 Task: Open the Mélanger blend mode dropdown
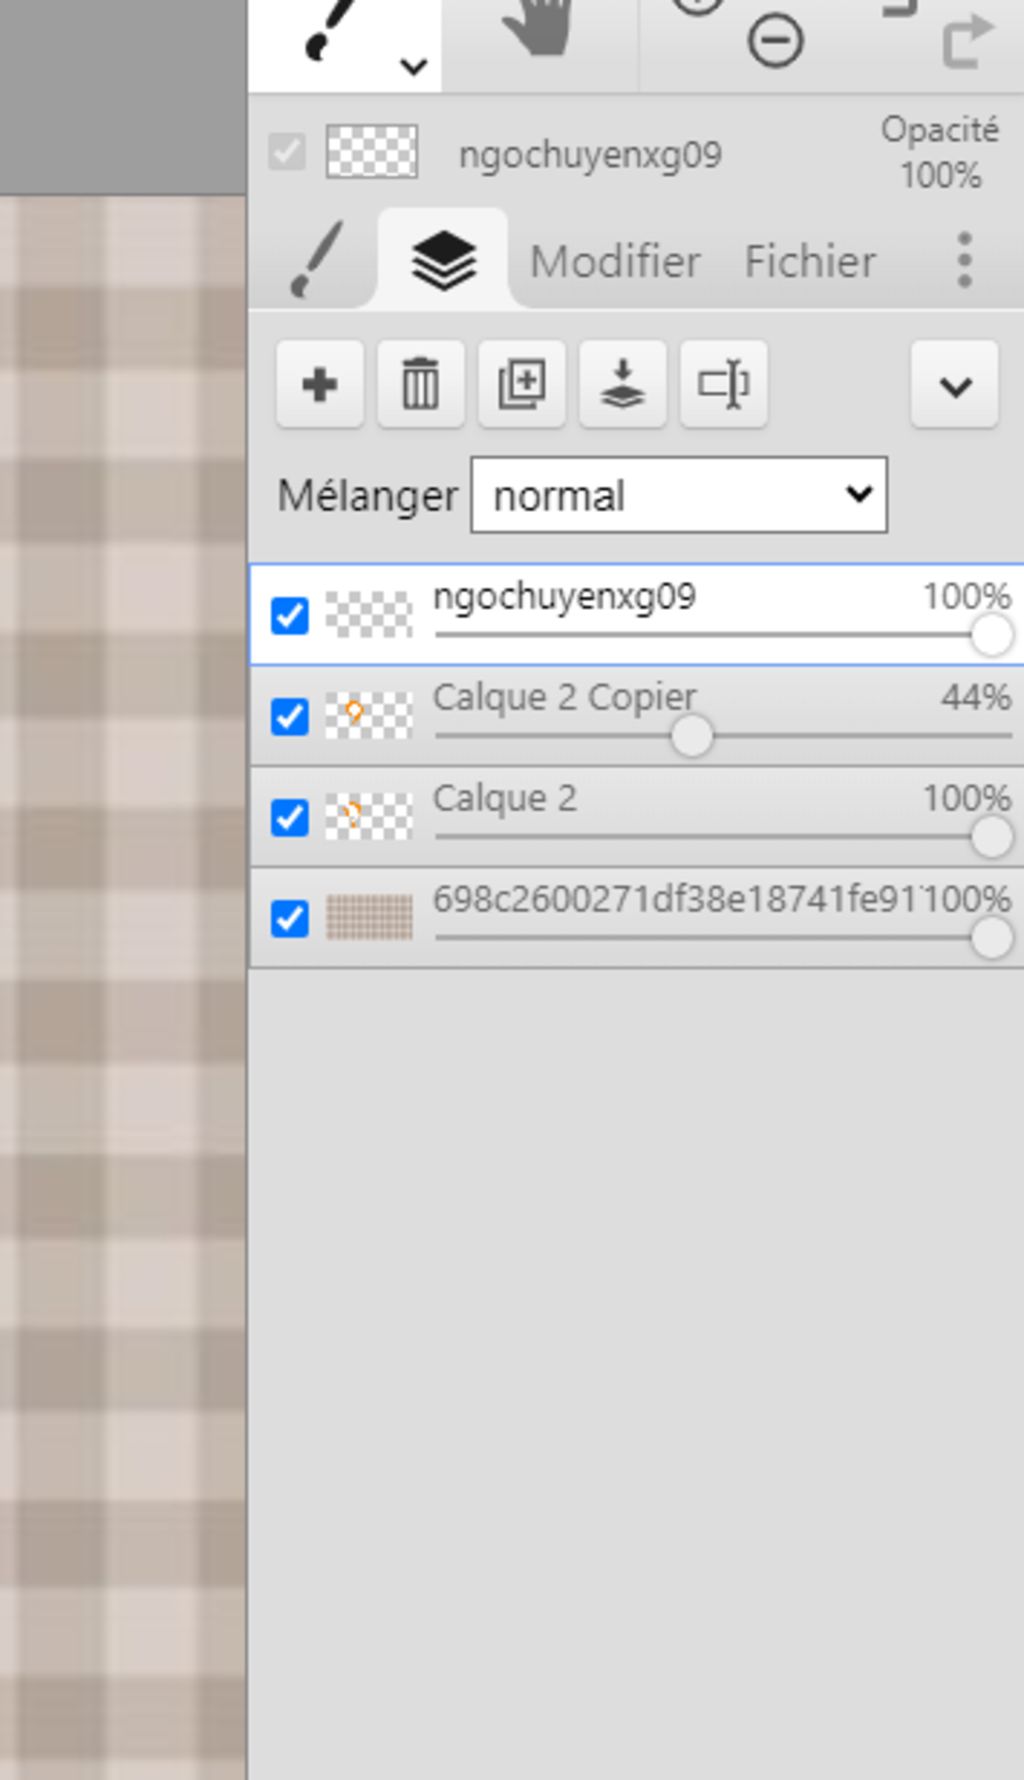(x=679, y=495)
